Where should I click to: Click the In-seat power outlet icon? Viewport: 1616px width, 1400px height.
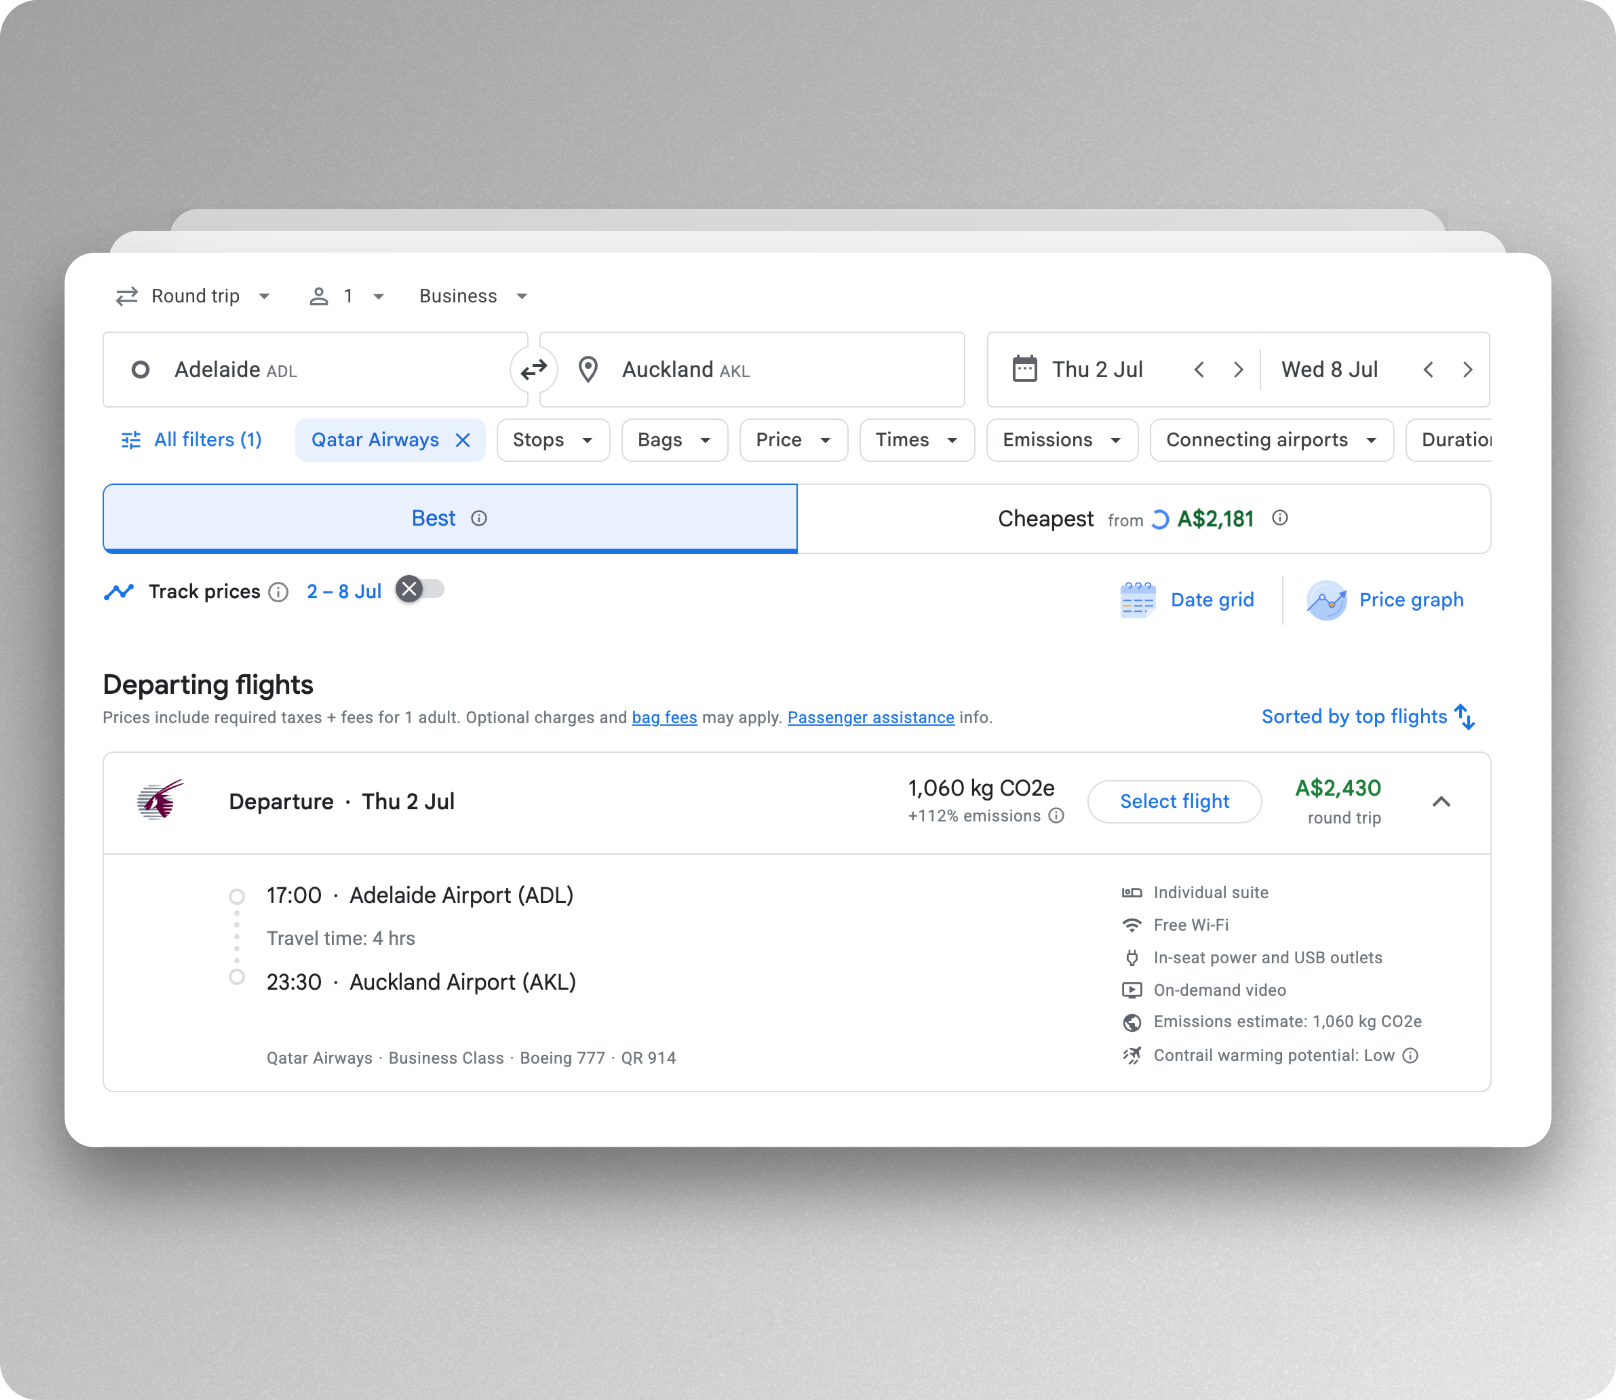(x=1132, y=958)
